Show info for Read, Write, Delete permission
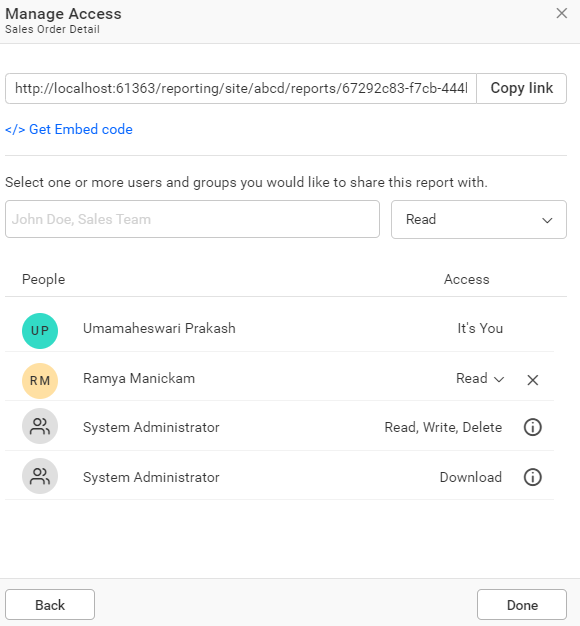This screenshot has height=626, width=580. point(532,427)
